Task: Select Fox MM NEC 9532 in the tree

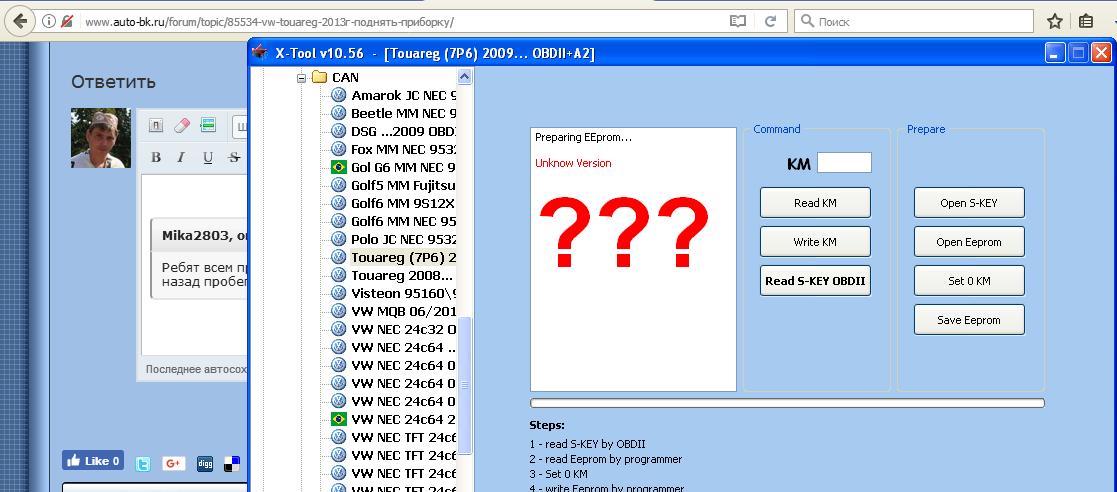Action: tap(403, 150)
